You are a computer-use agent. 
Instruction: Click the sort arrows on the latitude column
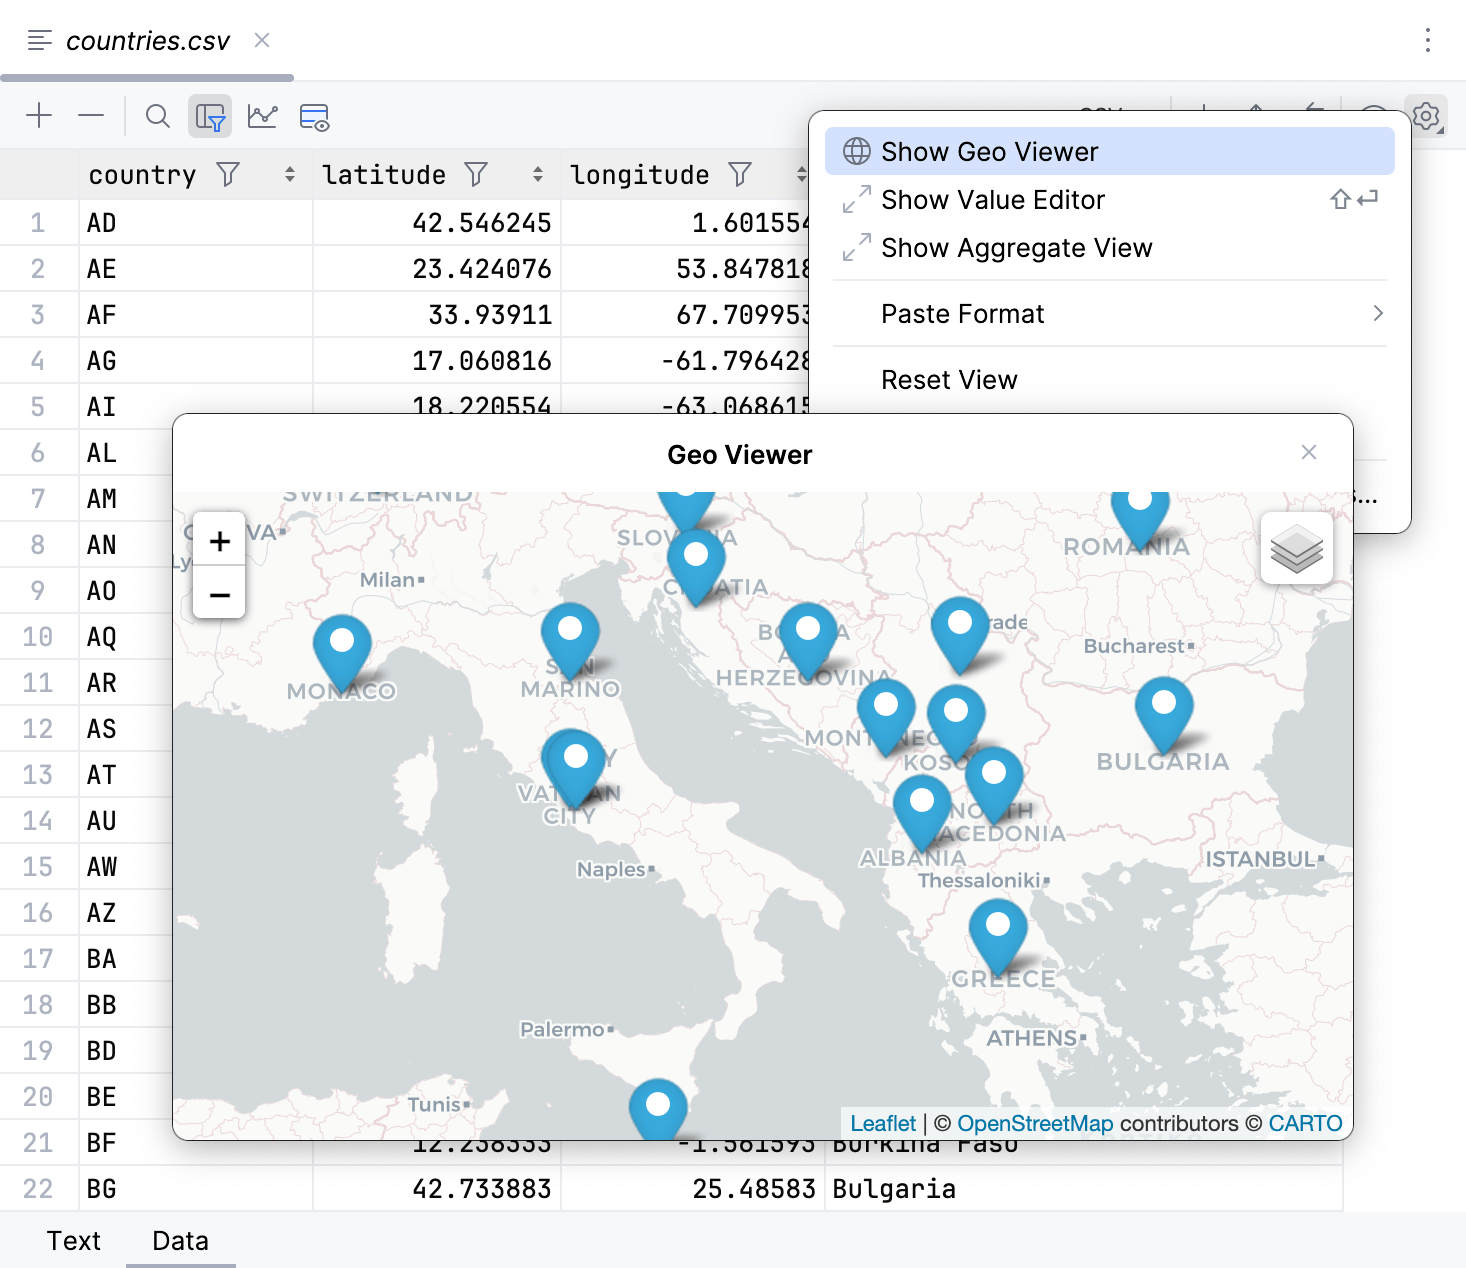pos(537,174)
